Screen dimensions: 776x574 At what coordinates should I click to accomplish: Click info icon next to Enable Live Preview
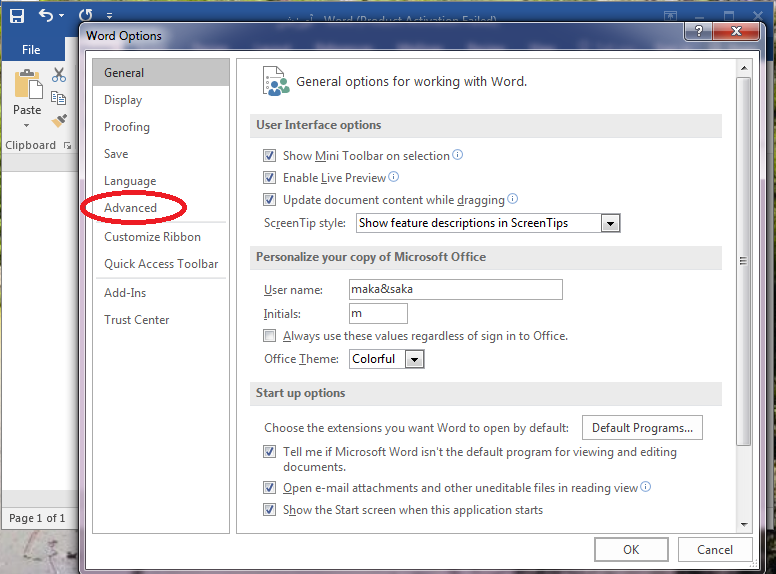tap(393, 177)
